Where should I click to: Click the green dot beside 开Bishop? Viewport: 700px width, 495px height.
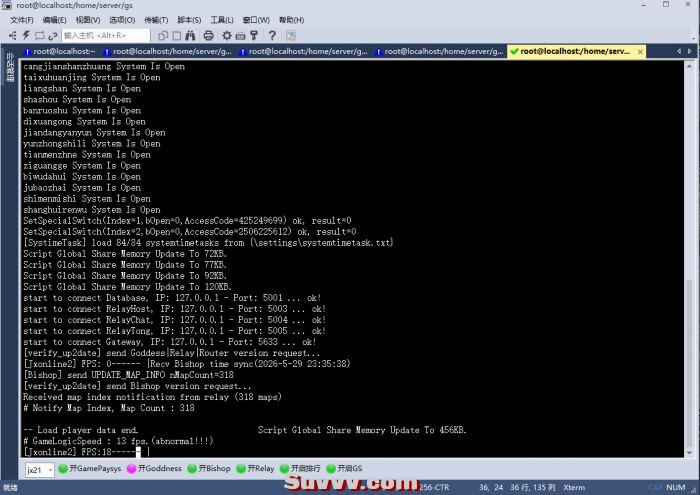[x=192, y=468]
